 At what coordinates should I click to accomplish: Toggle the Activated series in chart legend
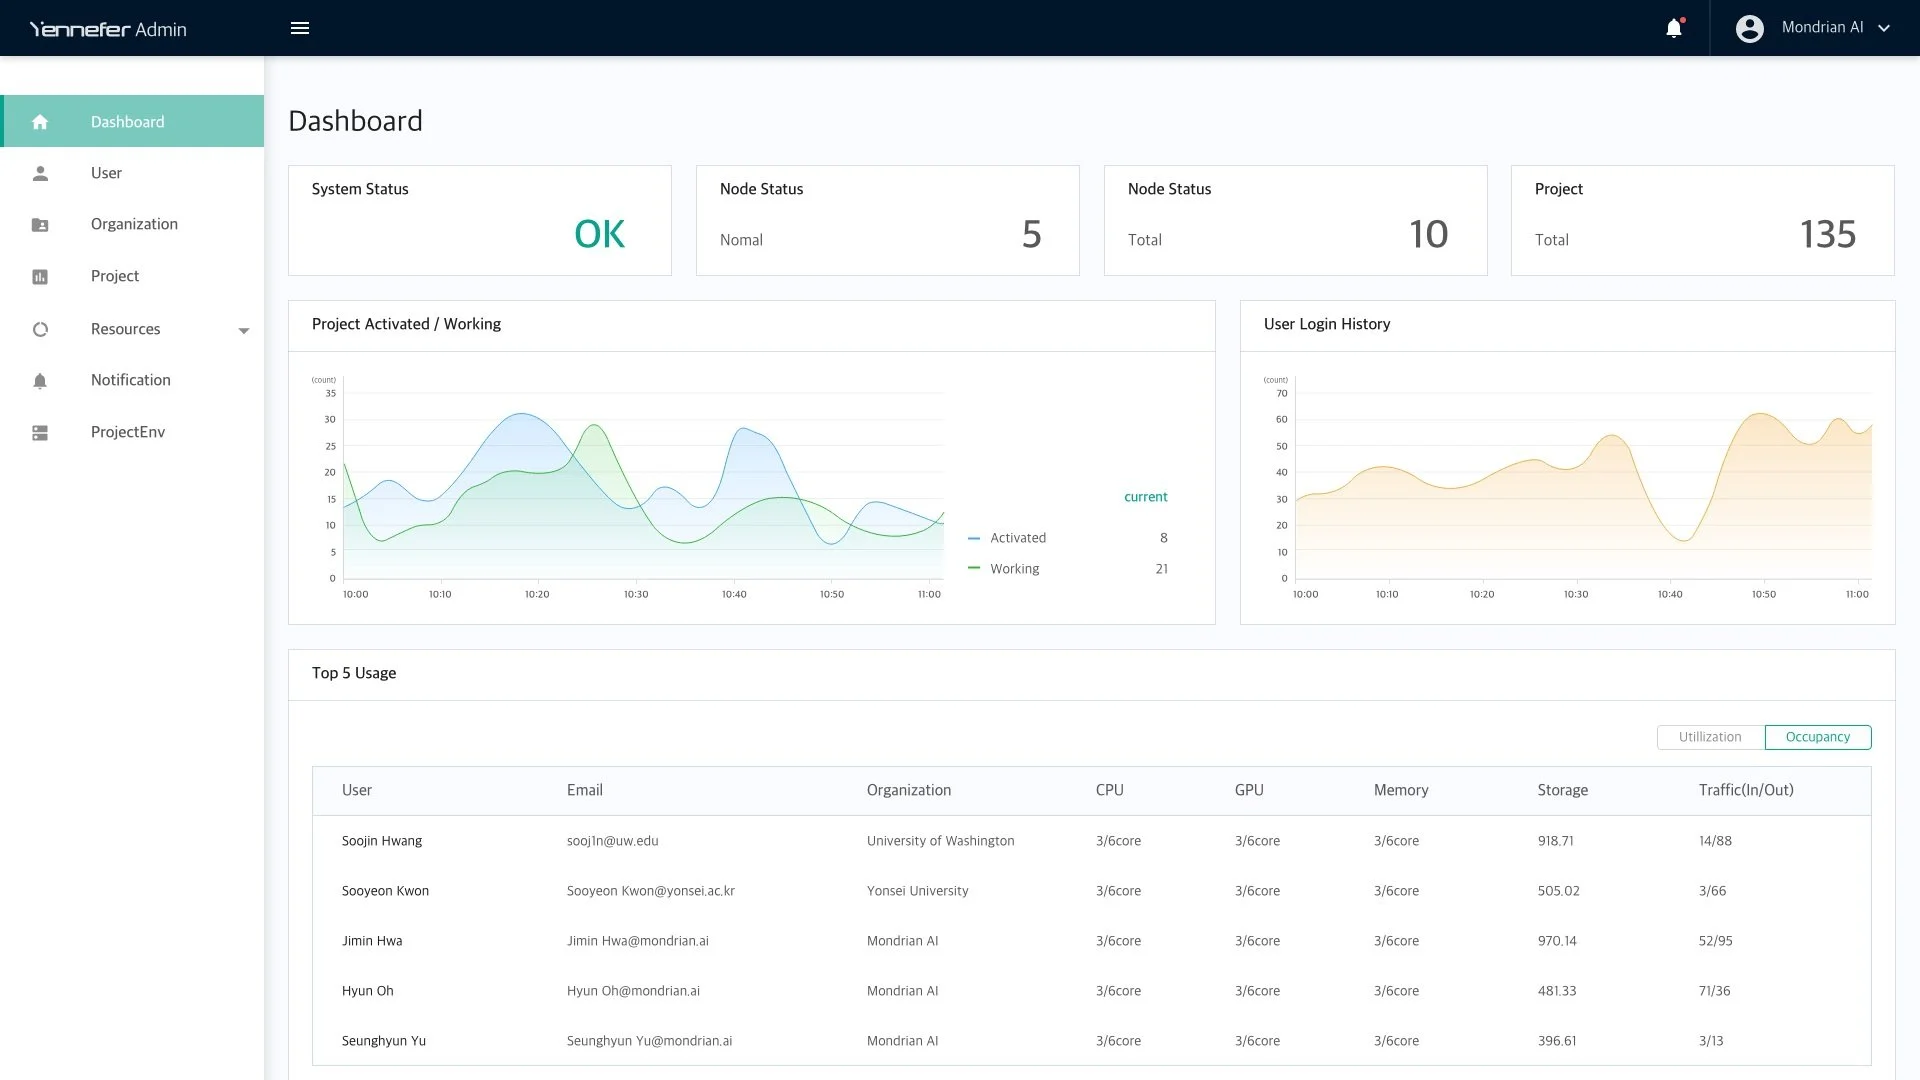click(1017, 538)
